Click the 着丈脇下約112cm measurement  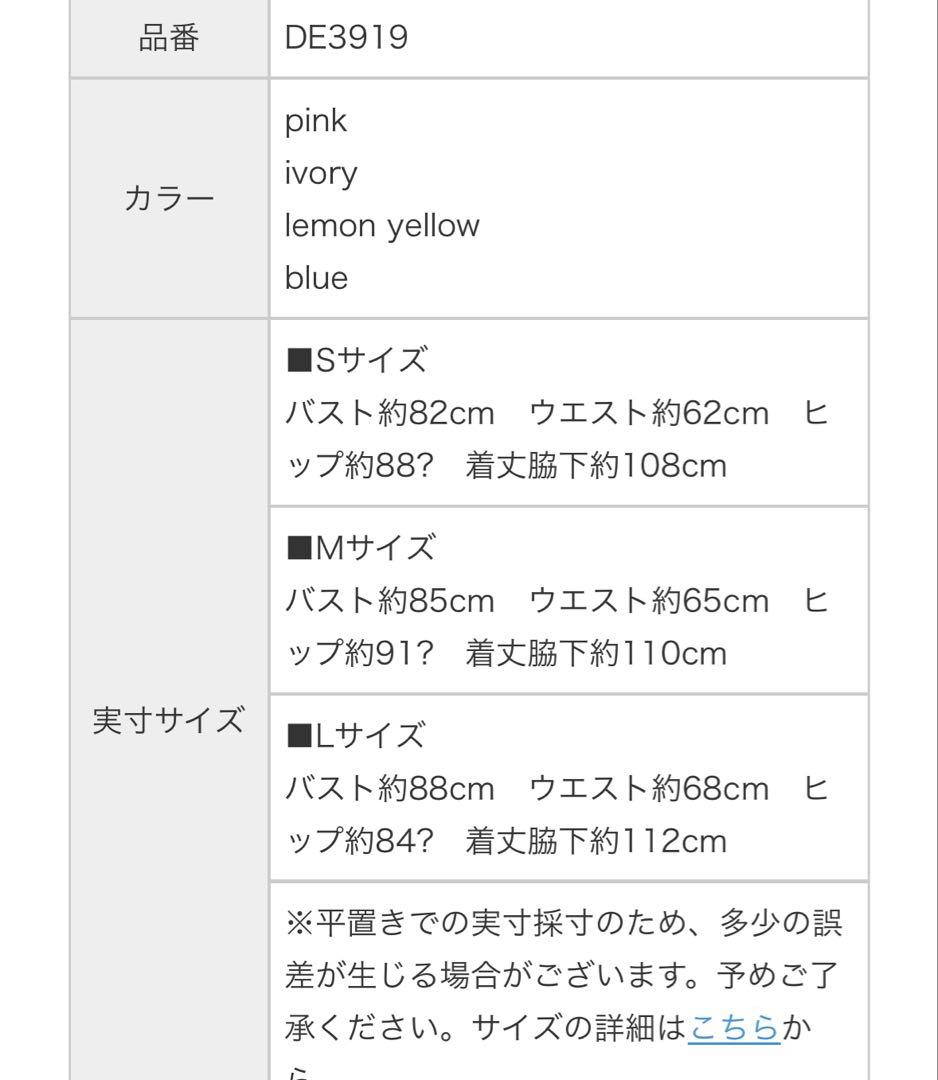[596, 841]
